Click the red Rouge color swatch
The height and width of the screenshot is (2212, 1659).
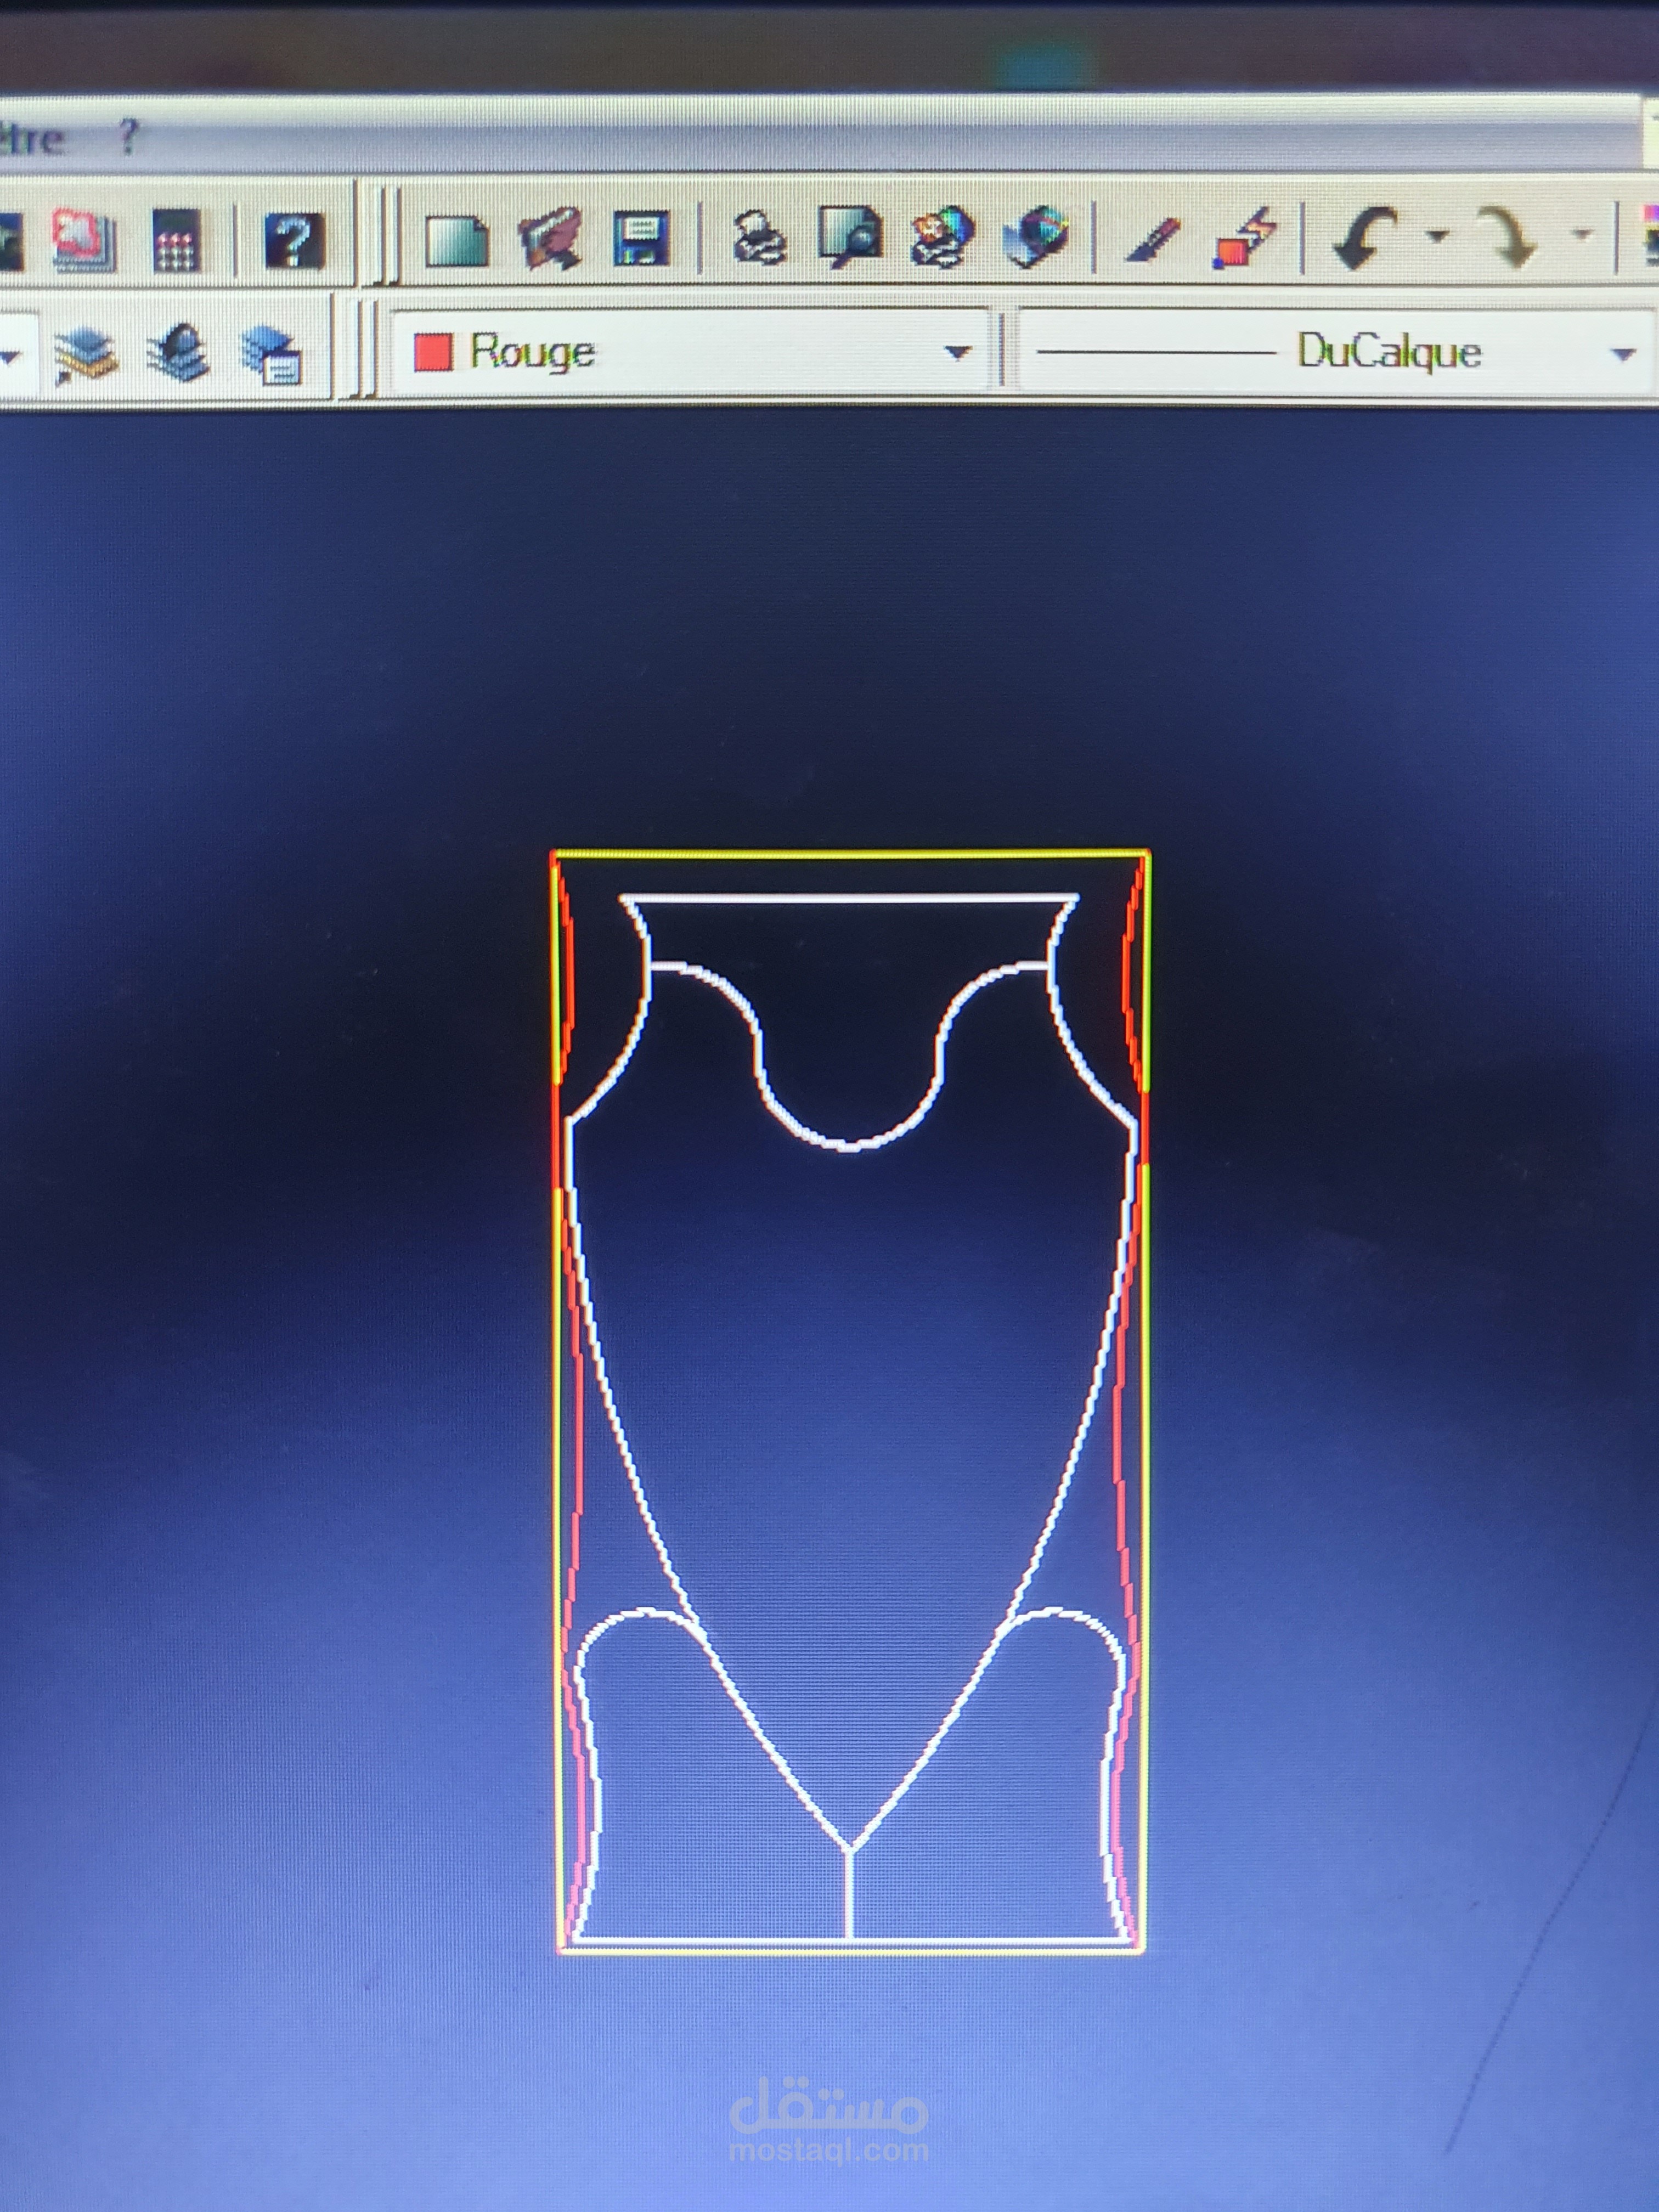click(x=433, y=352)
